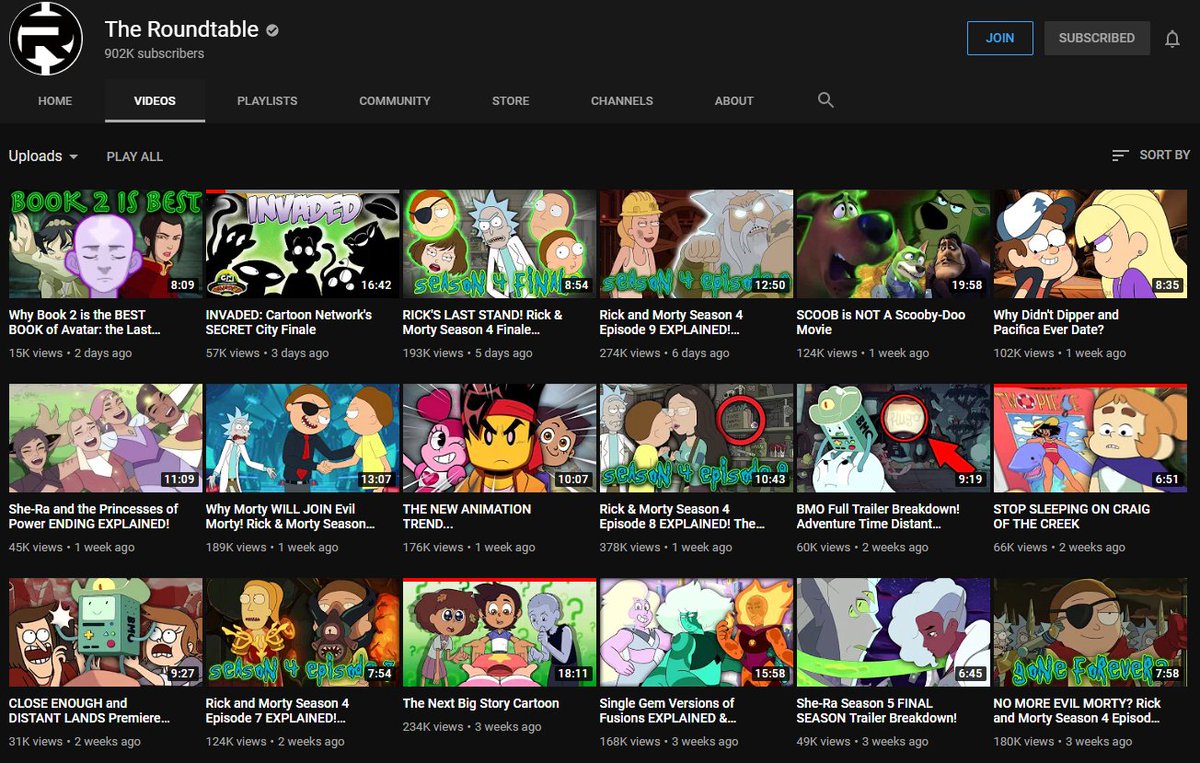
Task: Switch to the CHANNELS tab
Action: pos(622,101)
